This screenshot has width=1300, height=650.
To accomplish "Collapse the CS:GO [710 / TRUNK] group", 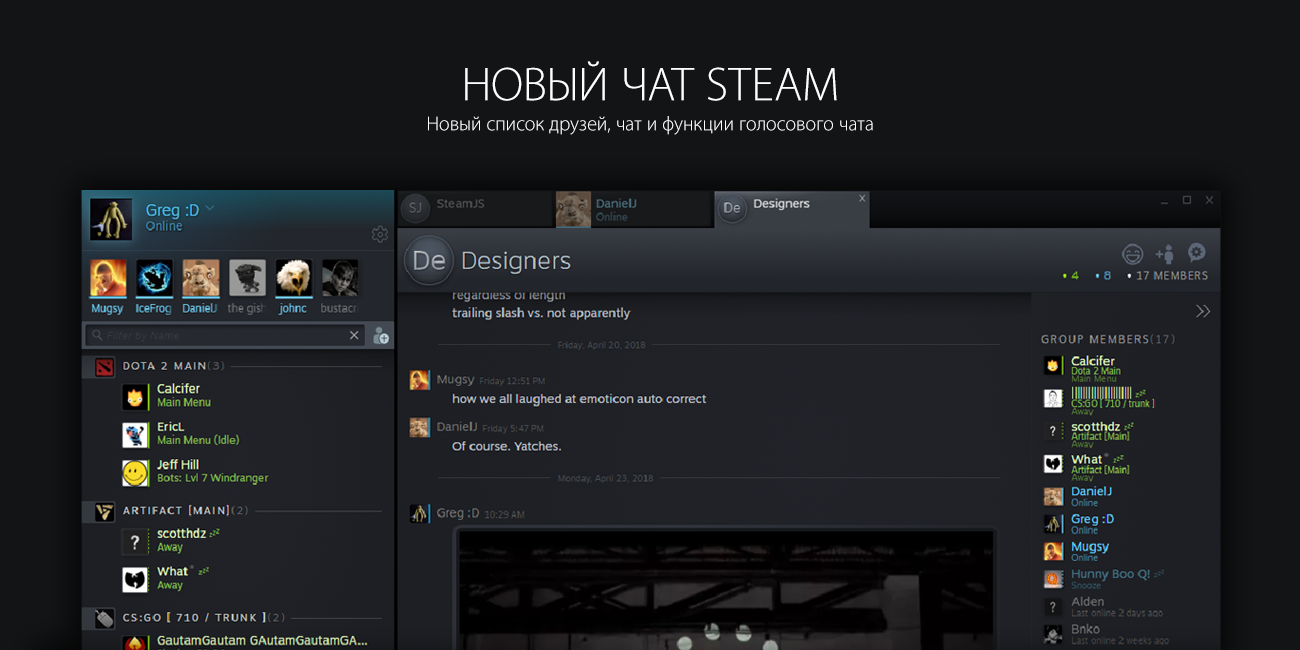I will click(190, 617).
